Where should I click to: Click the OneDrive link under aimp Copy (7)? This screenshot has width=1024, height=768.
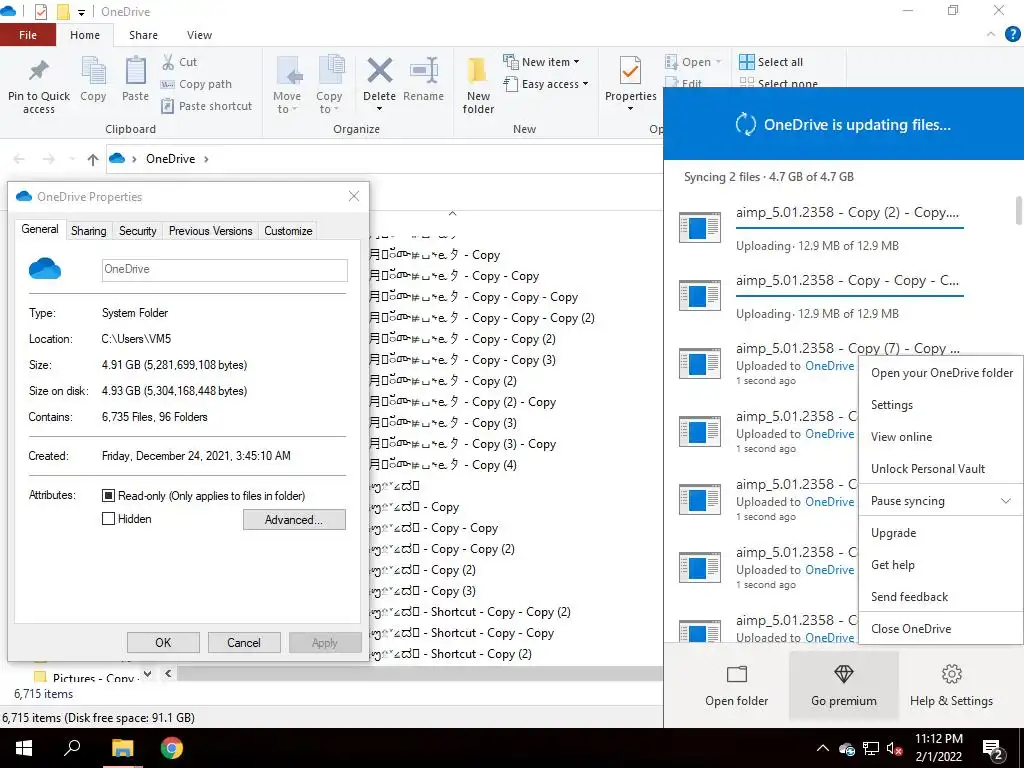829,366
